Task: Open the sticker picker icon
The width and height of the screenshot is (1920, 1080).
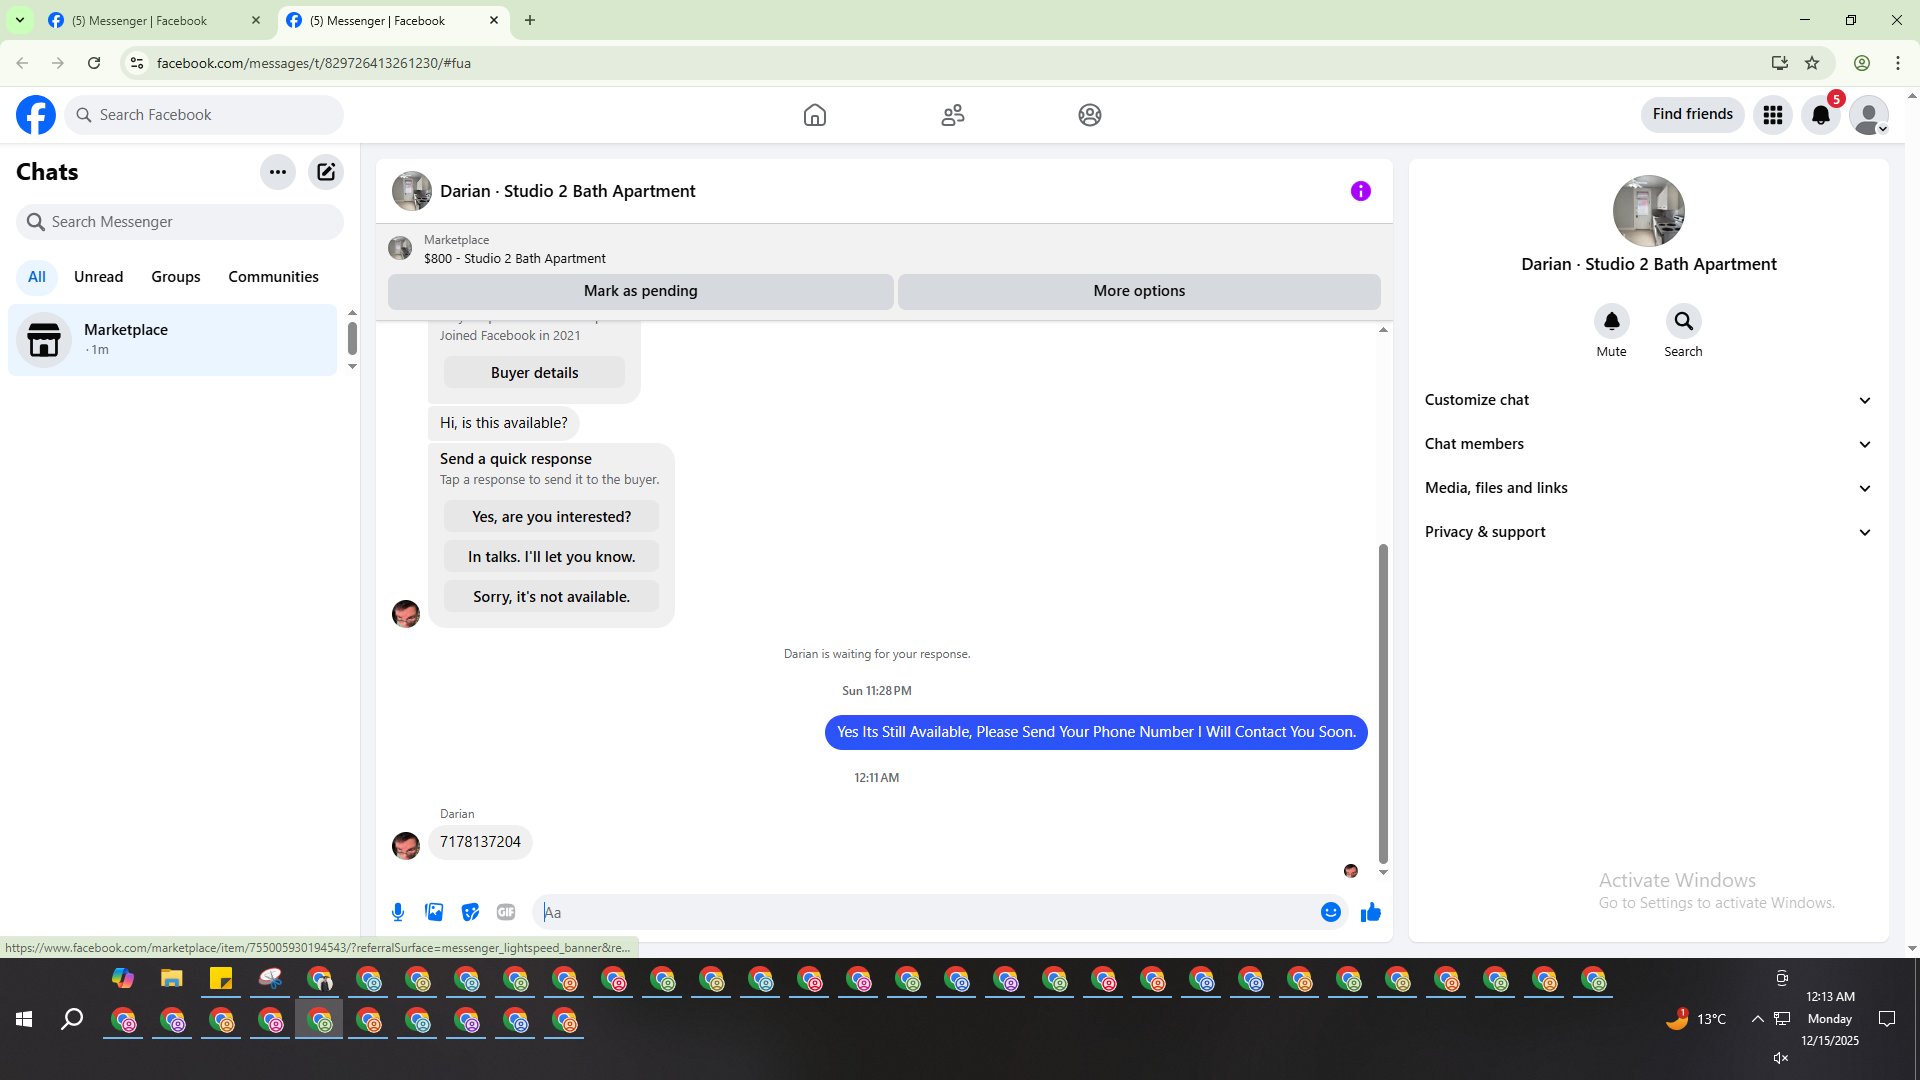Action: [x=470, y=912]
